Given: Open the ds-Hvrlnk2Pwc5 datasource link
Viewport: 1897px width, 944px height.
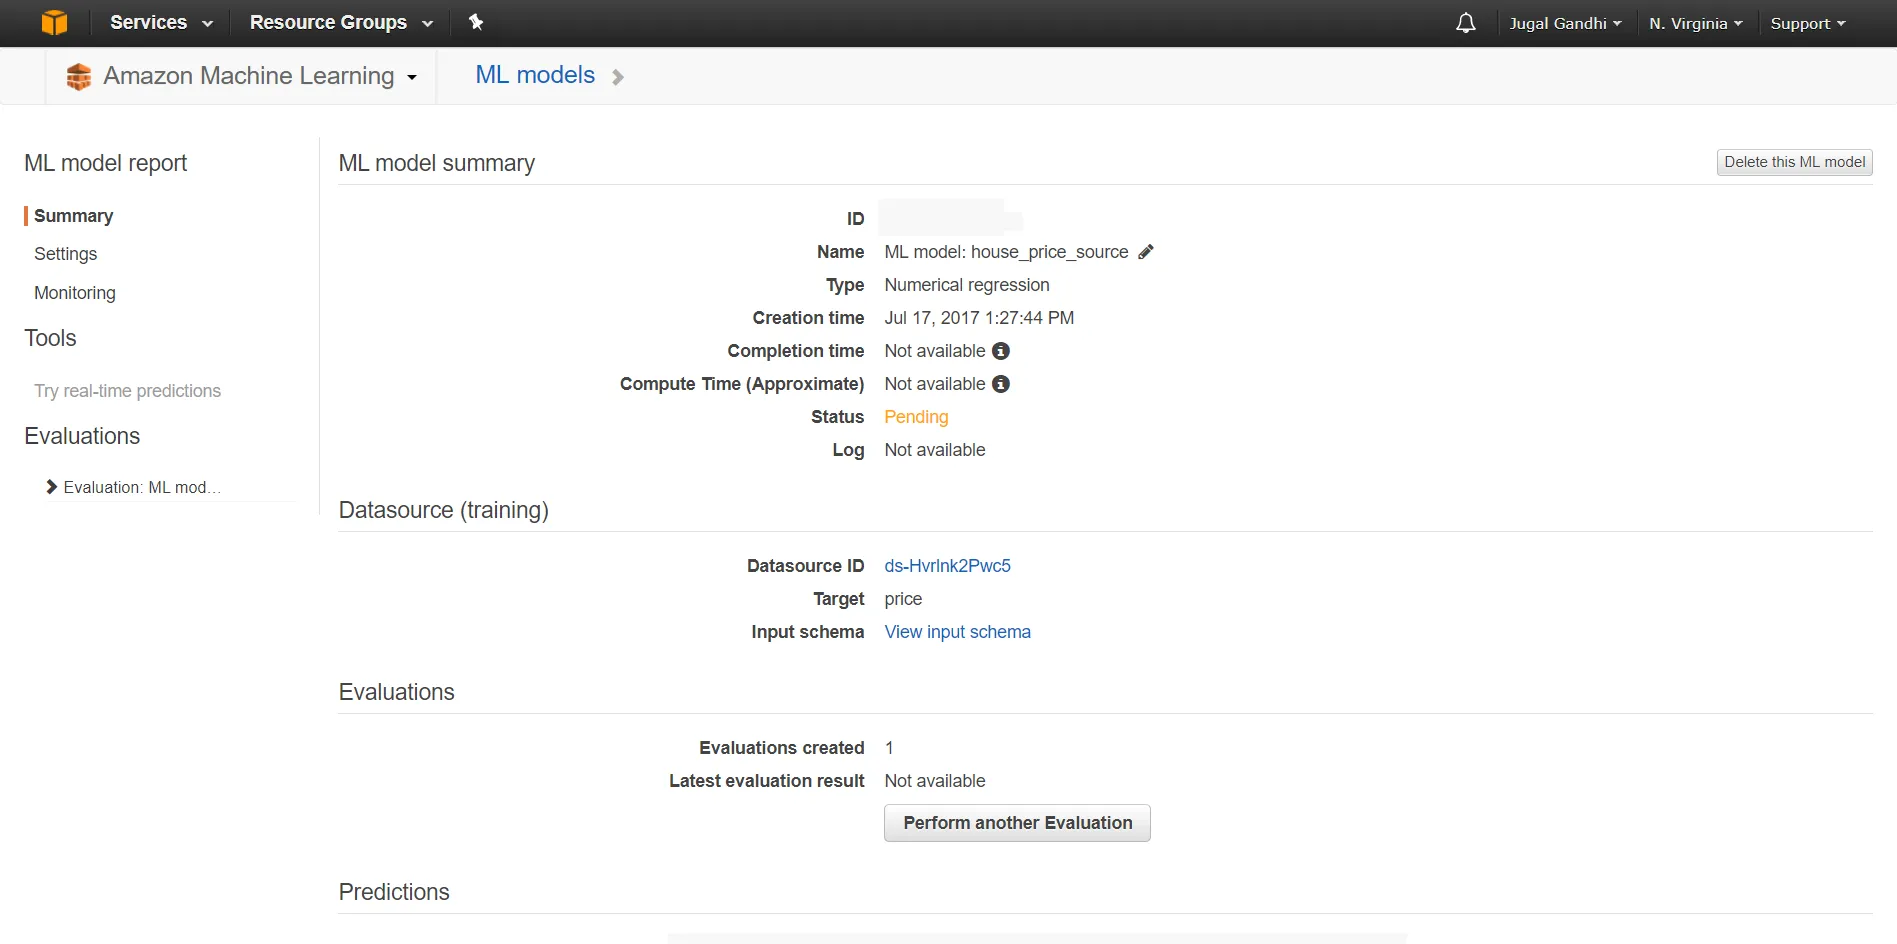Looking at the screenshot, I should click(947, 566).
